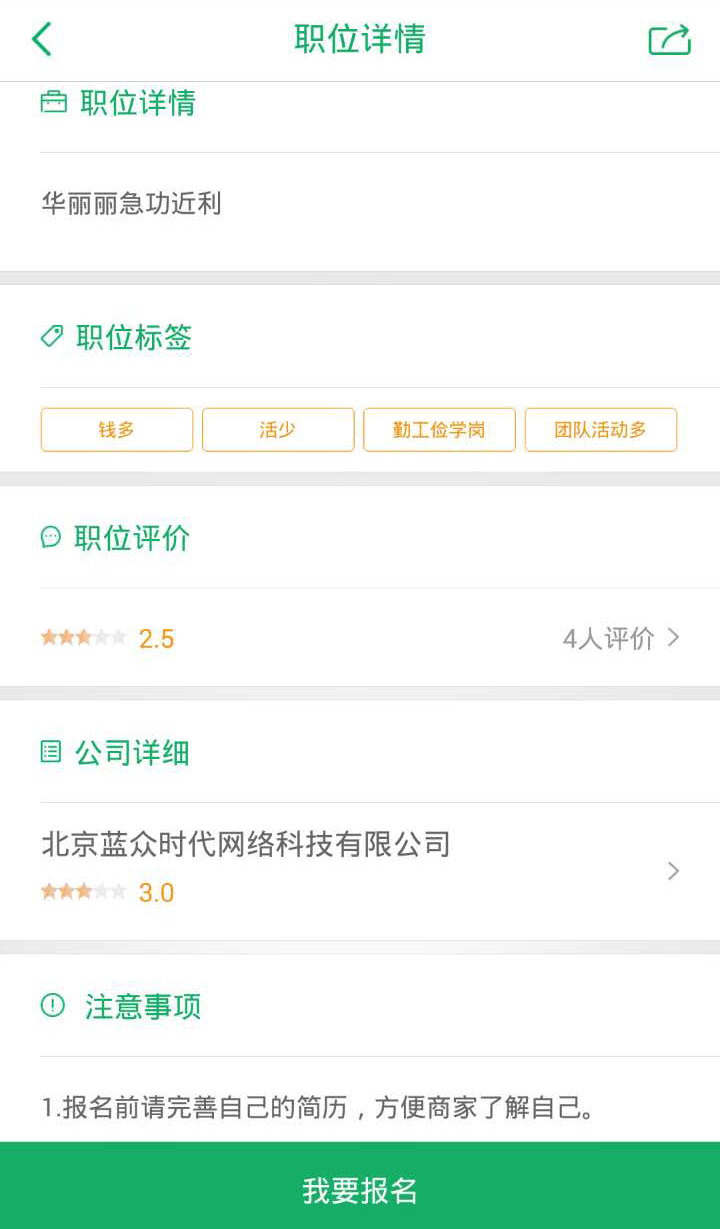Tap the share icon in header
Image resolution: width=720 pixels, height=1229 pixels.
pos(669,40)
